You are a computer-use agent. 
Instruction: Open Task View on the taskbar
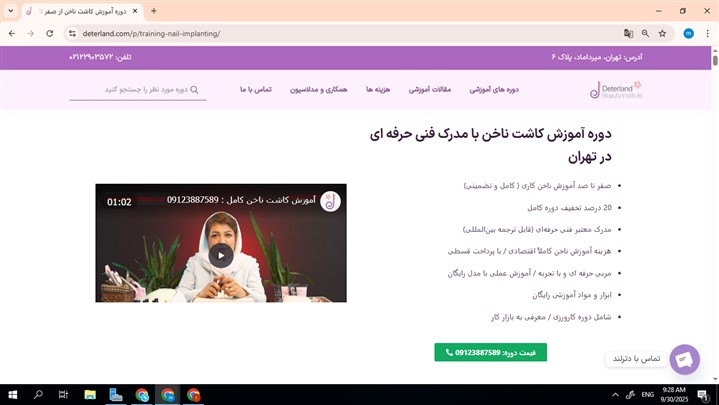pos(63,395)
